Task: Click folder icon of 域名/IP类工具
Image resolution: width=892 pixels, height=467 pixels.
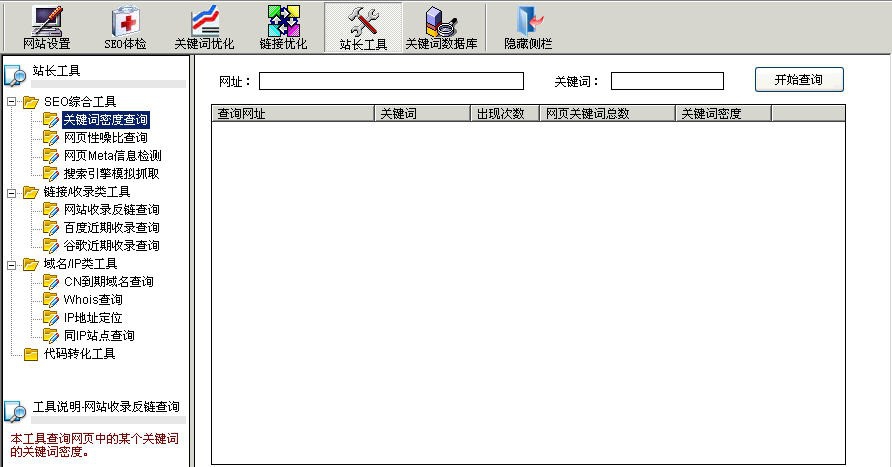Action: [x=31, y=264]
